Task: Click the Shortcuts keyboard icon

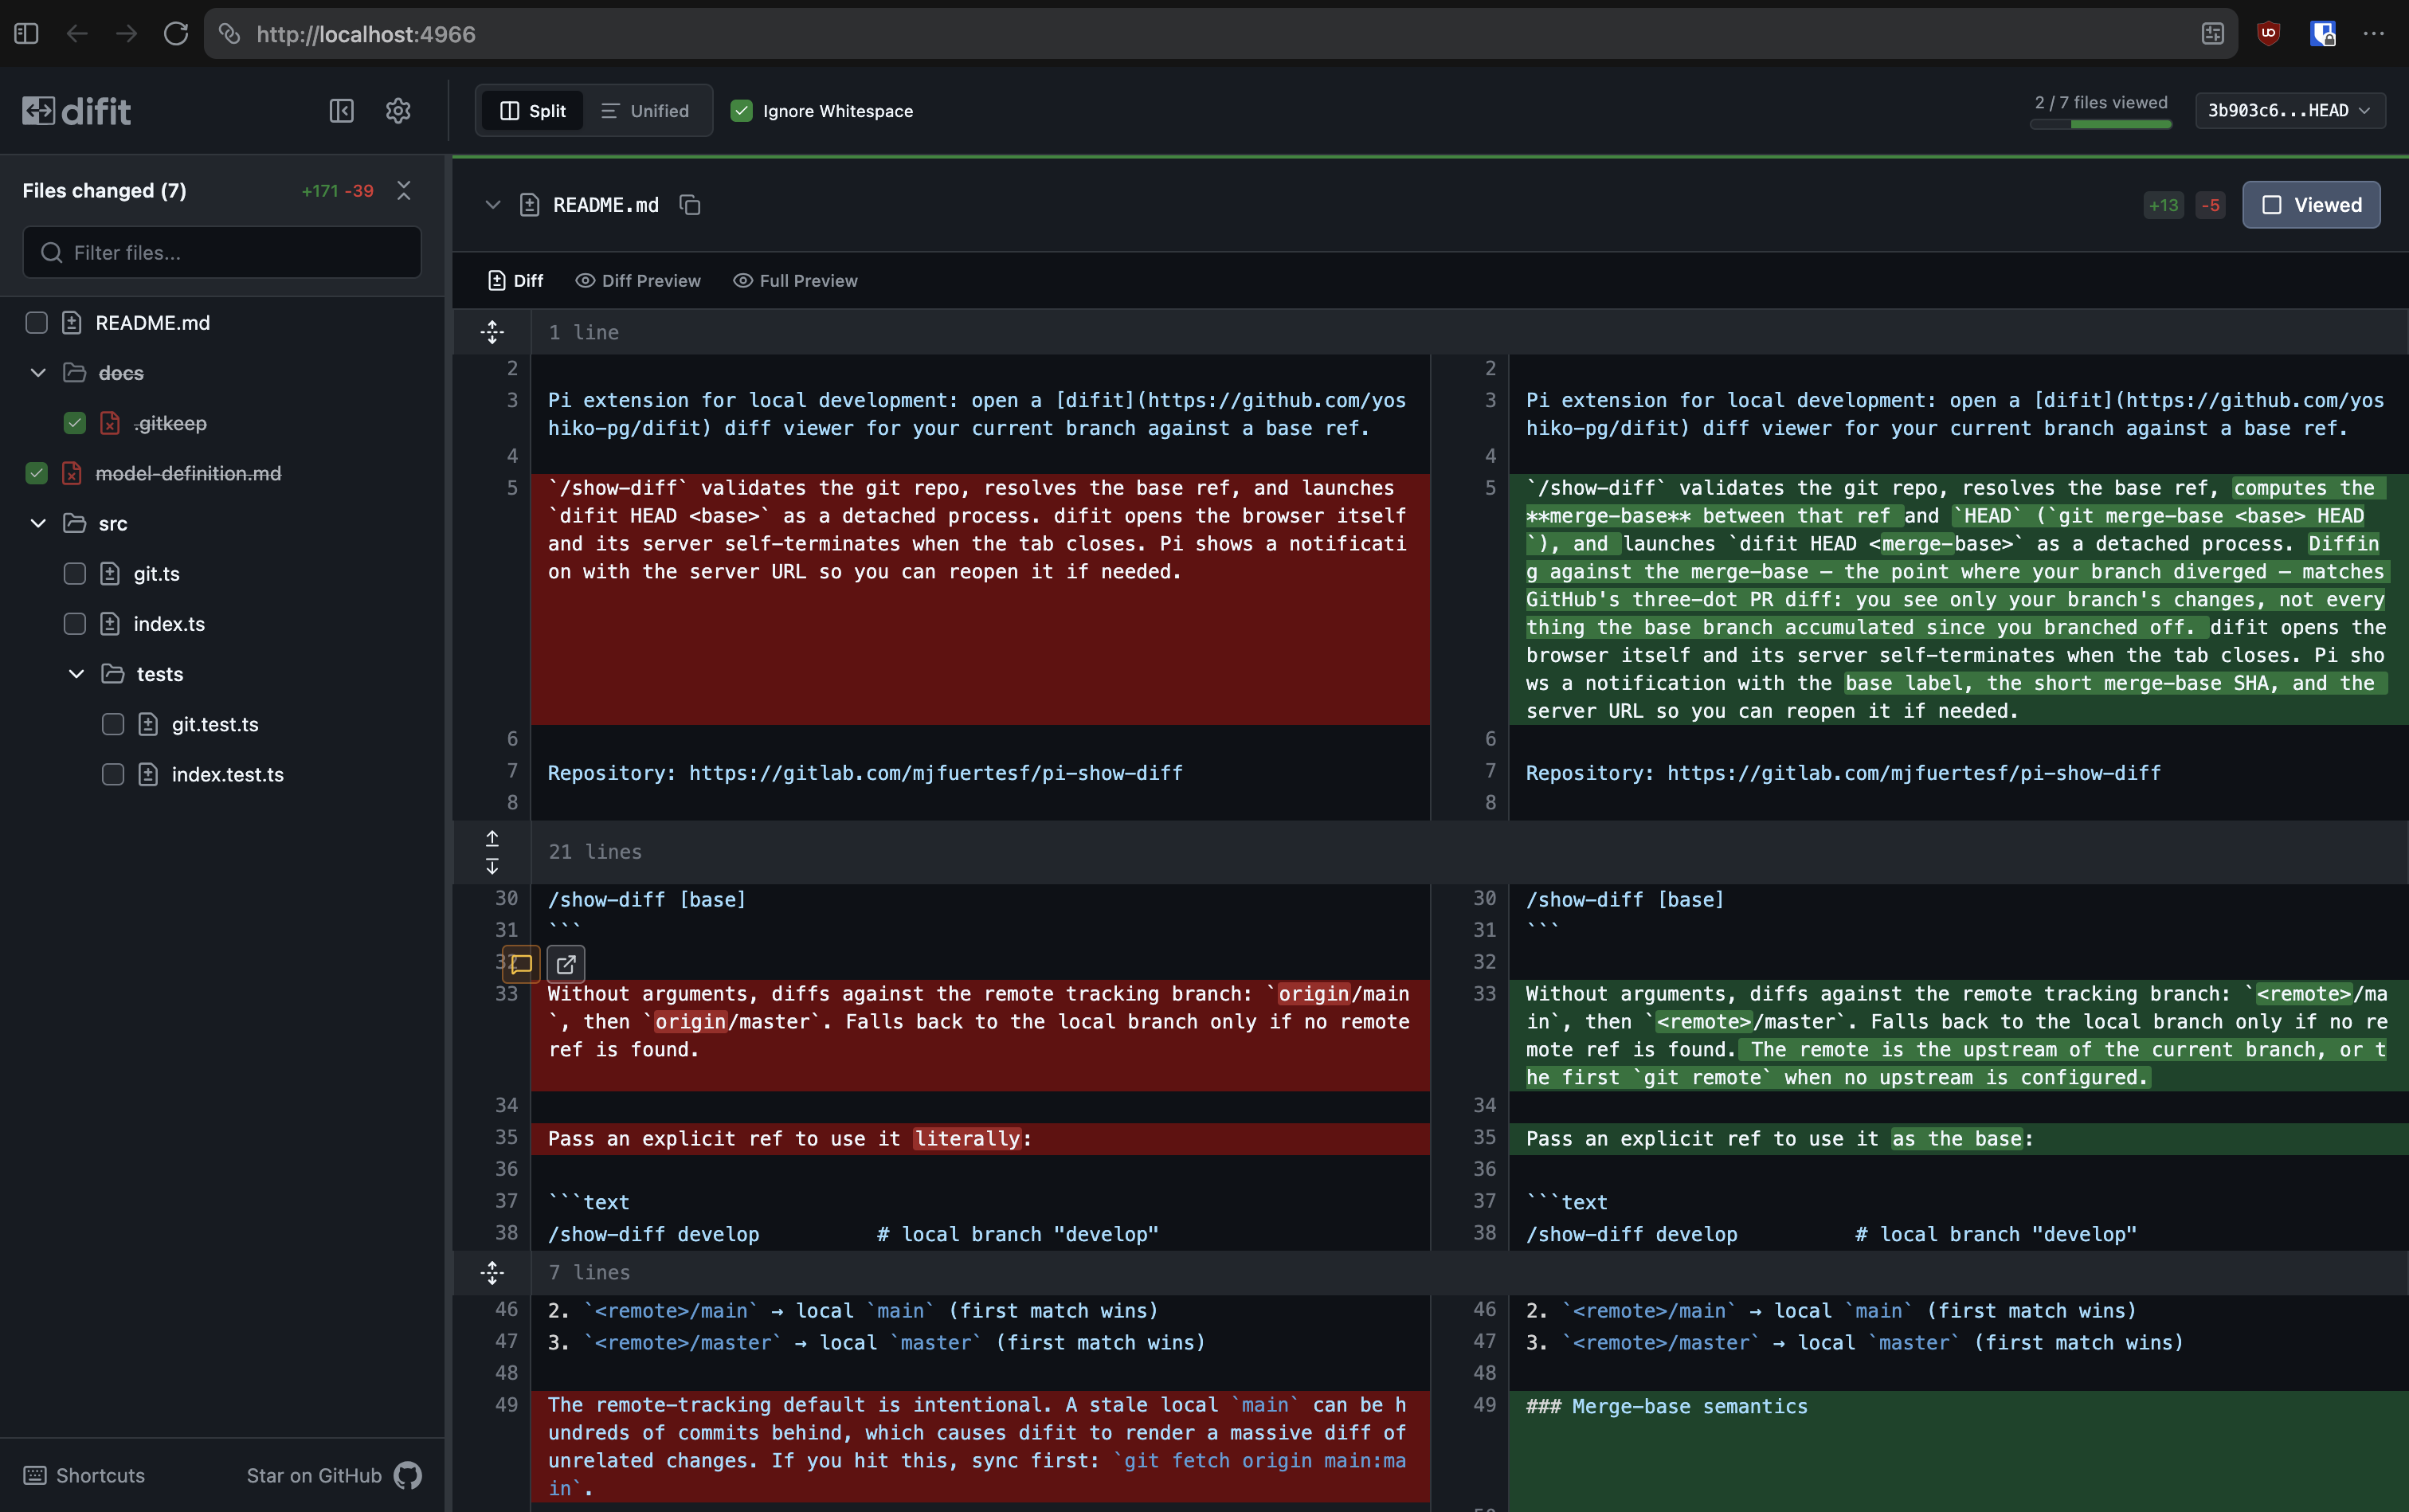Action: (x=35, y=1475)
